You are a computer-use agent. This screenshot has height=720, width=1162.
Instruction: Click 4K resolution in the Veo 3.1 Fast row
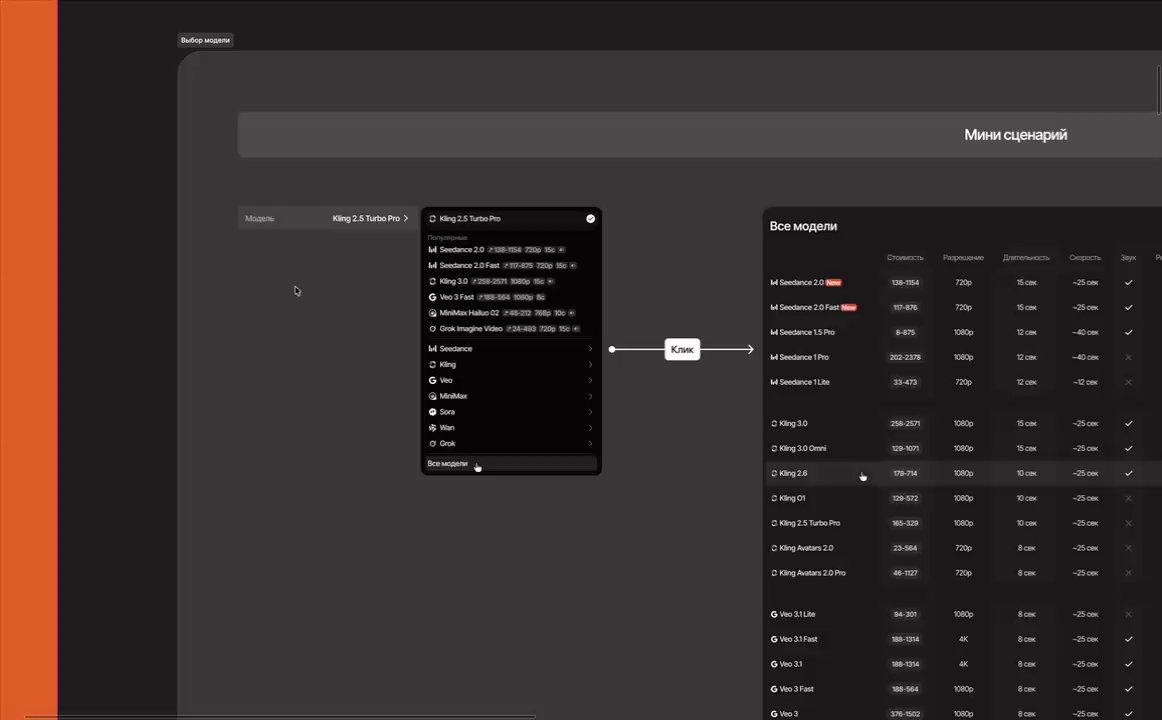[963, 639]
